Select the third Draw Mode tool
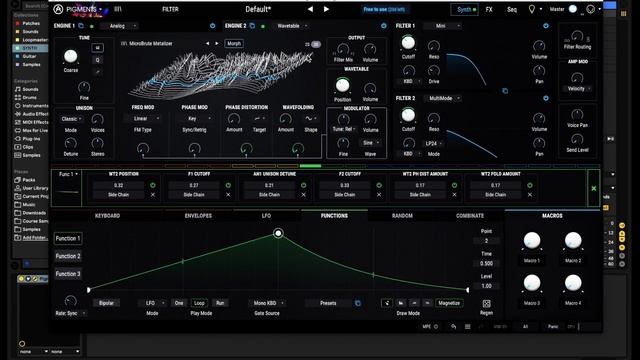Image resolution: width=640 pixels, height=360 pixels. coord(414,303)
